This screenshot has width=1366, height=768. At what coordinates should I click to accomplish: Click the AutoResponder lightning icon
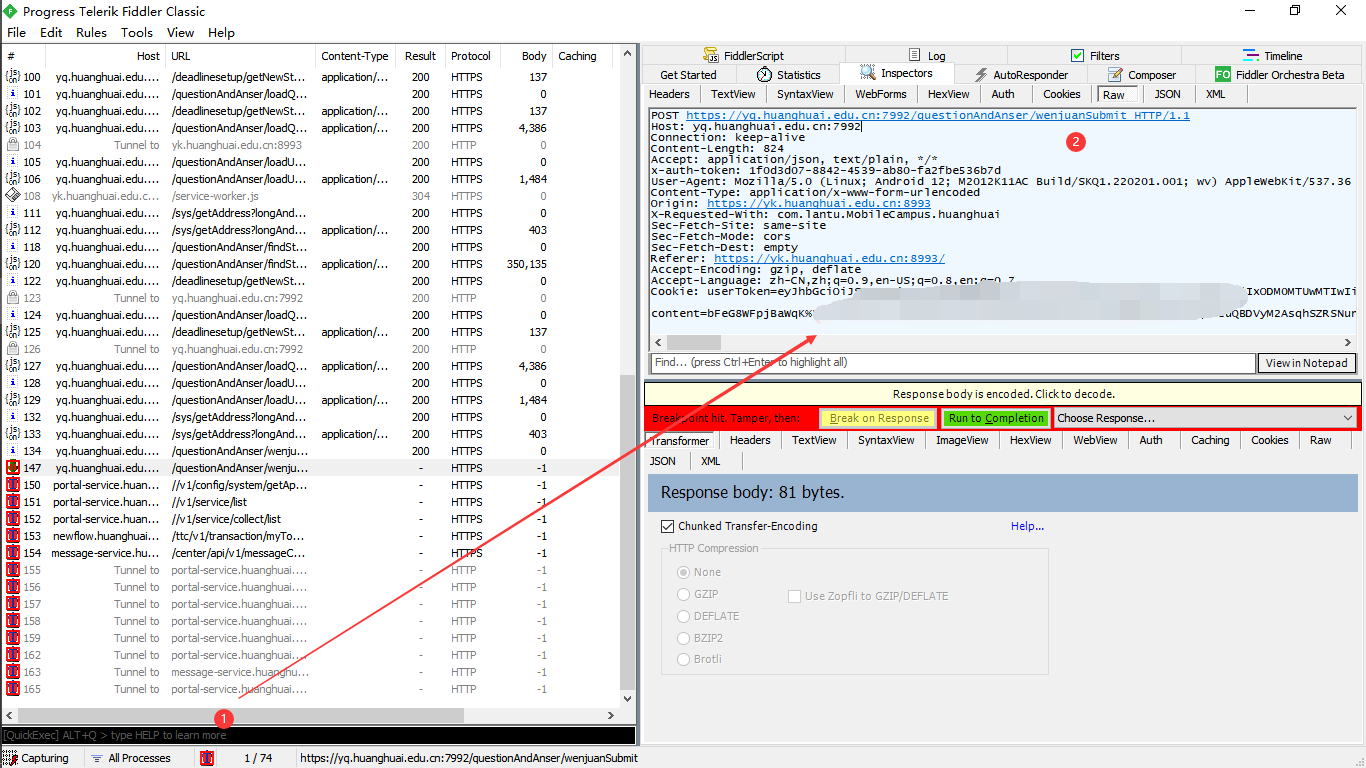tap(982, 75)
